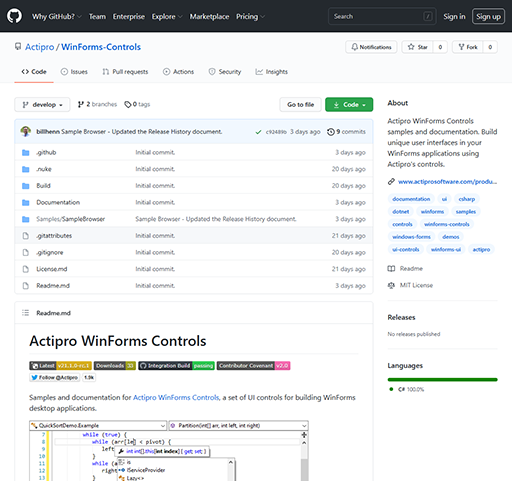Click Marketplace in the top navigation

click(x=209, y=16)
